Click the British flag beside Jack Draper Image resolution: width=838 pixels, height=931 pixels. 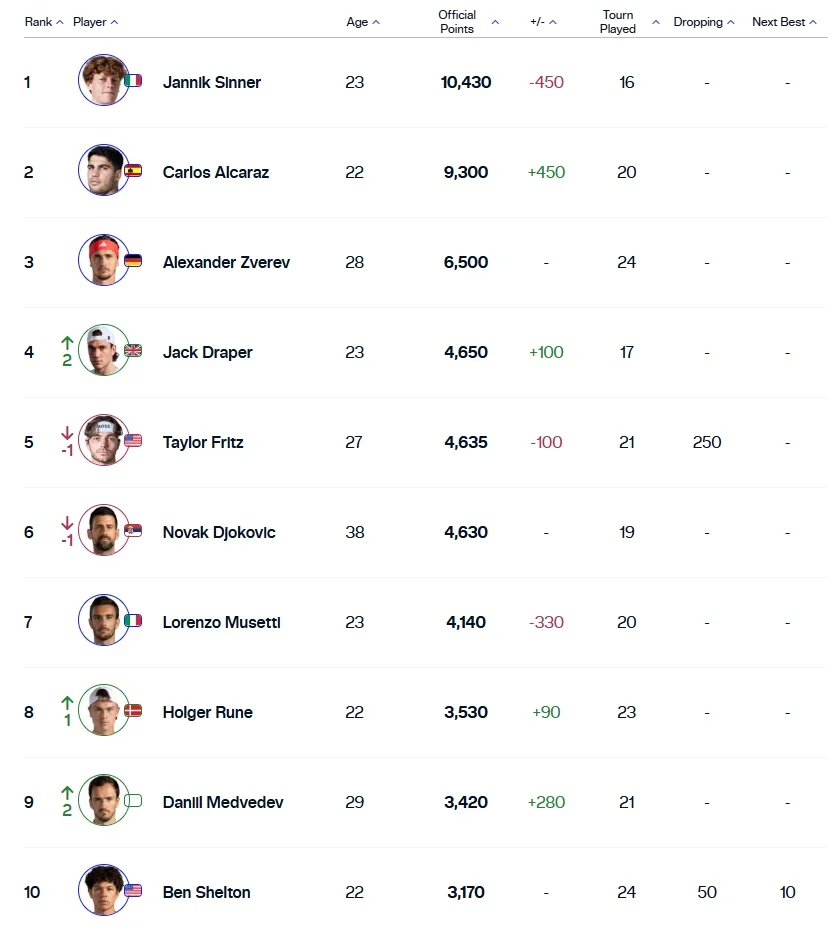pyautogui.click(x=133, y=351)
